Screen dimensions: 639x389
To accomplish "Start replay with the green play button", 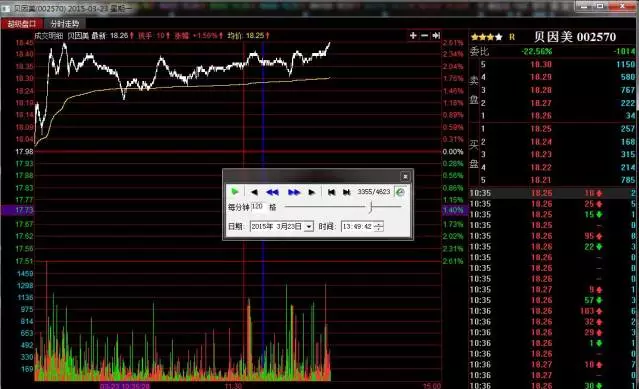I will 235,192.
